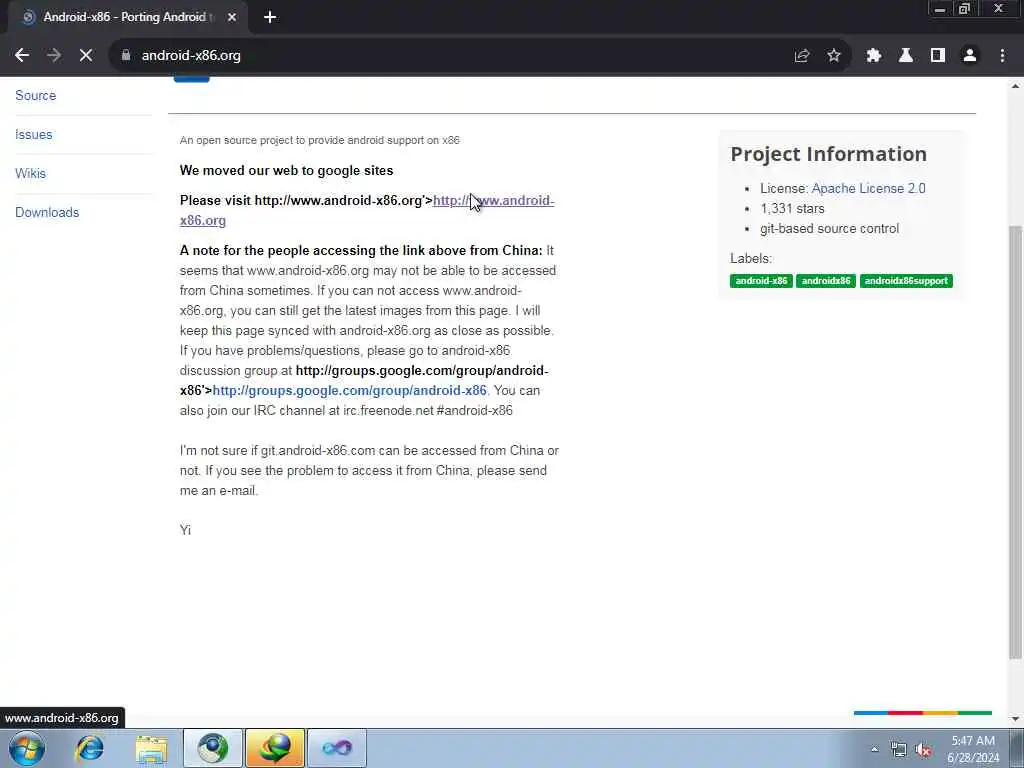Click the address bar showing android-x86.org
Image resolution: width=1024 pixels, height=768 pixels.
[x=457, y=56]
